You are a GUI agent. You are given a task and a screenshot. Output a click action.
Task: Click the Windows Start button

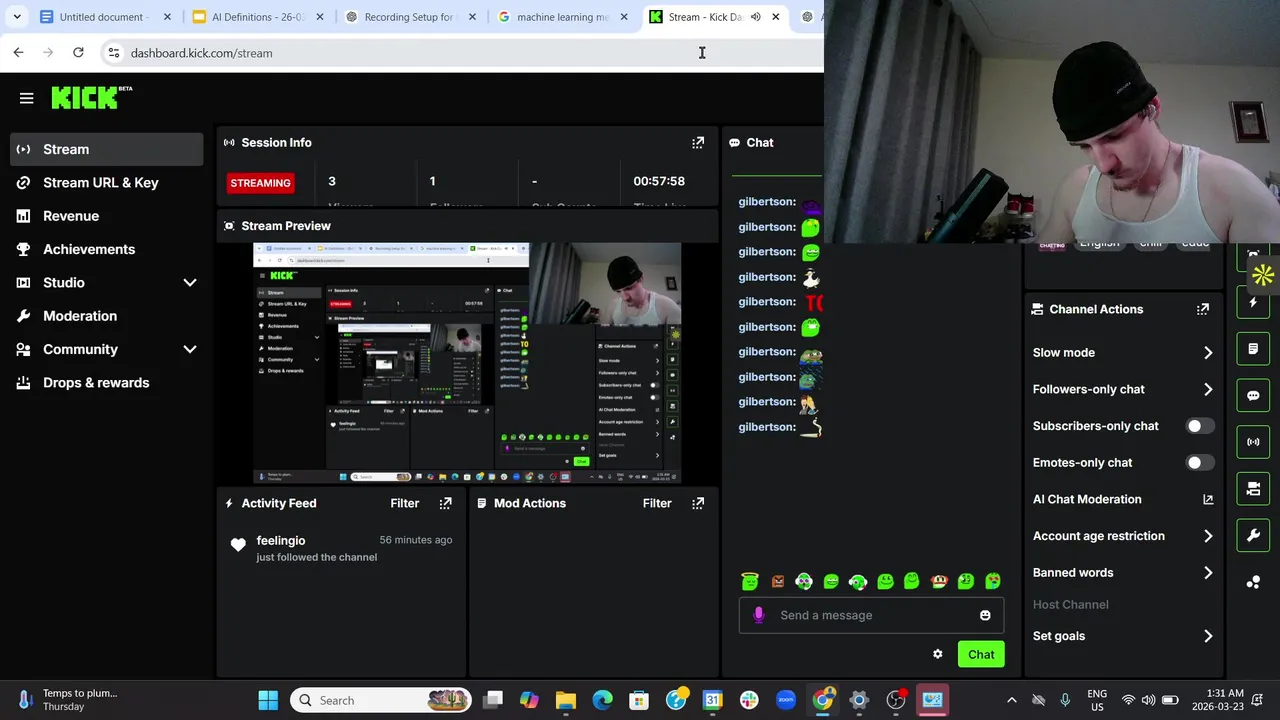268,700
